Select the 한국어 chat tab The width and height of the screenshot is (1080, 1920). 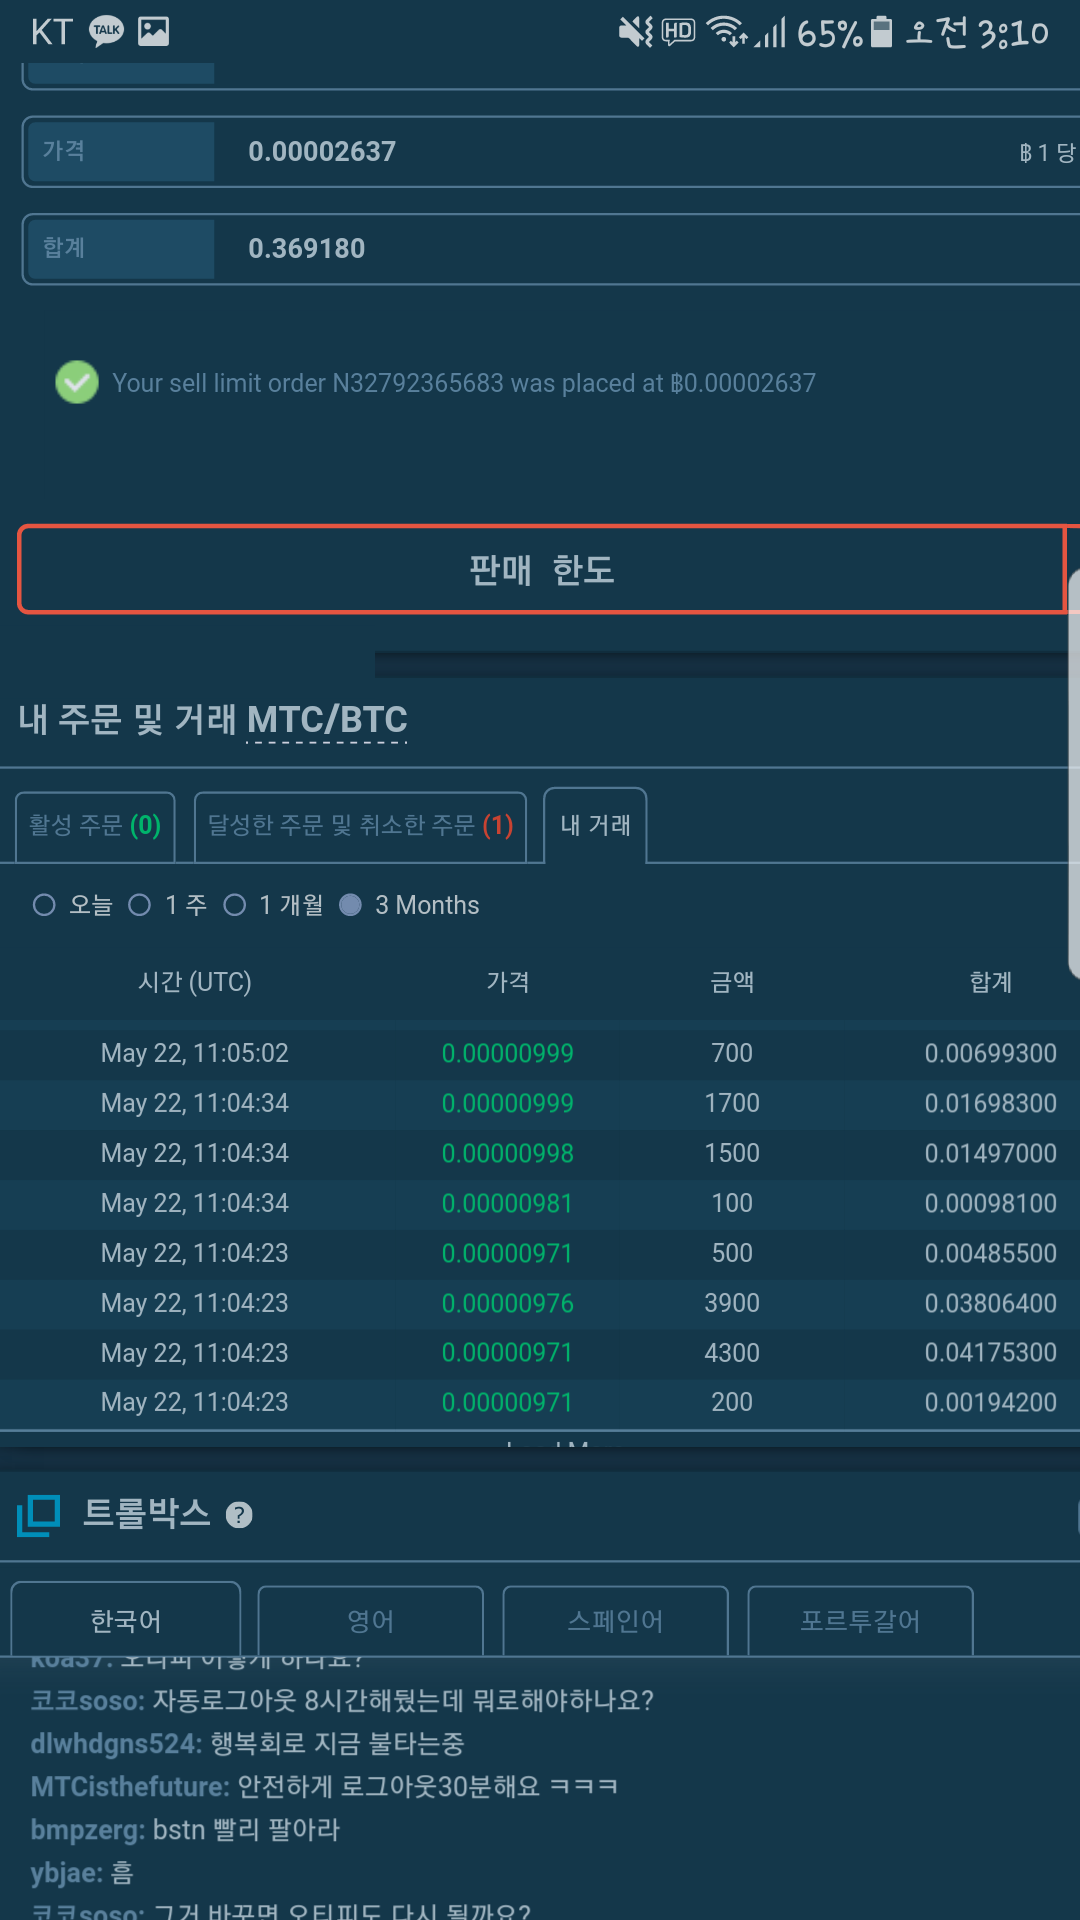[x=126, y=1620]
